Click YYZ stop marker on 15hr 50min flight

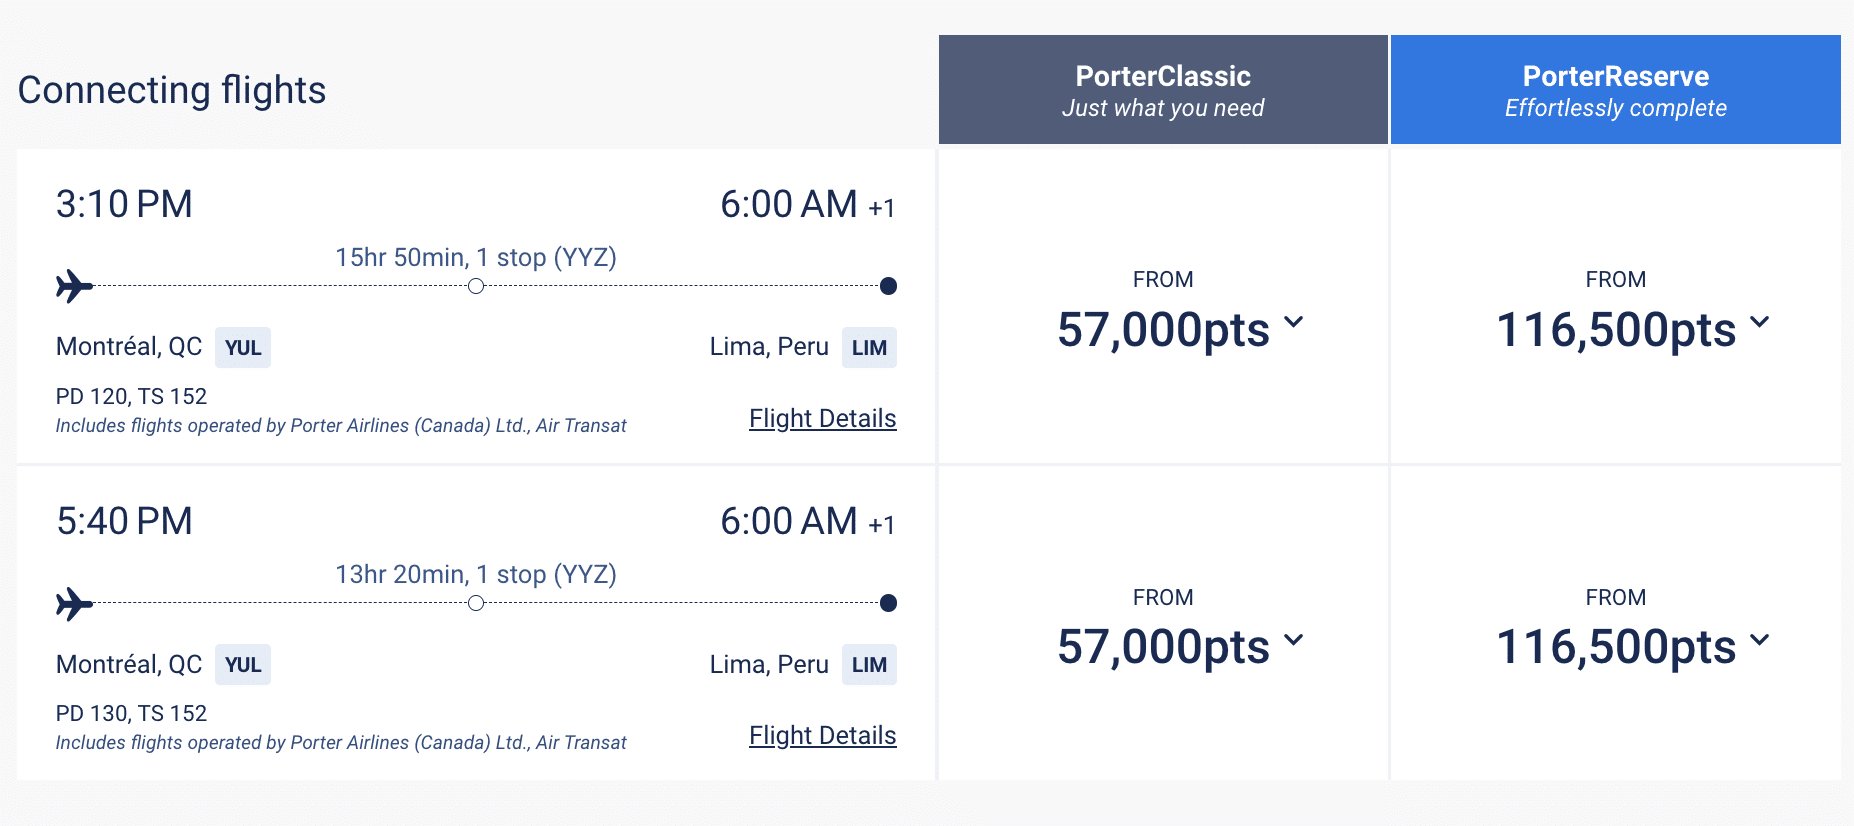point(476,286)
